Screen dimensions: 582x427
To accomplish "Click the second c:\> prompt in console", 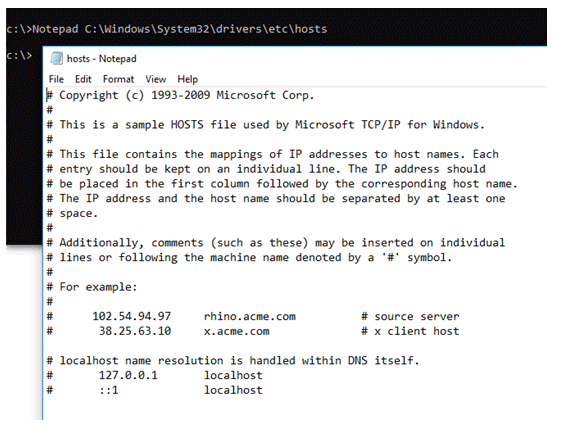I will (x=19, y=55).
